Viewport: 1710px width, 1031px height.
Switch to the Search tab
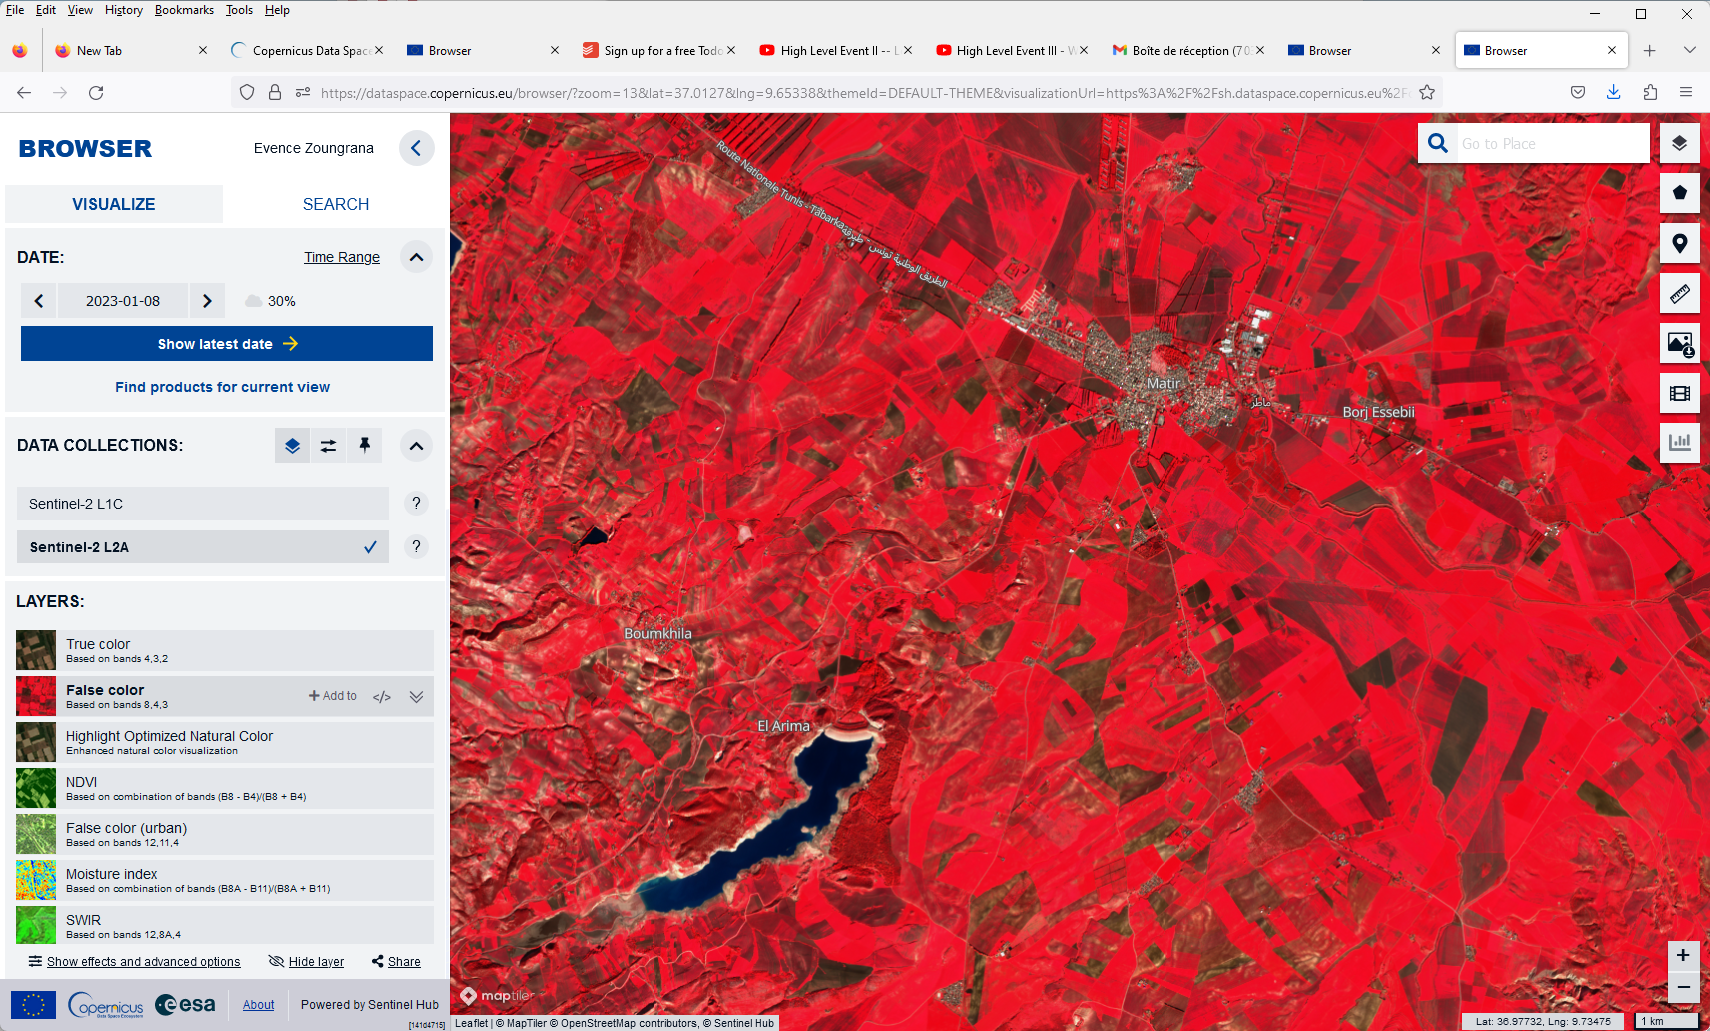tap(336, 204)
